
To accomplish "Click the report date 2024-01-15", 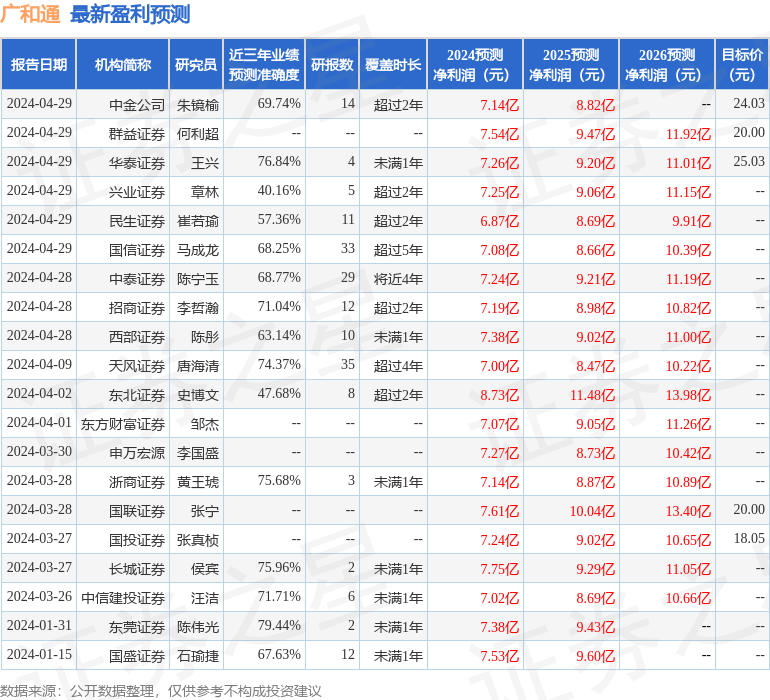I will pos(39,654).
